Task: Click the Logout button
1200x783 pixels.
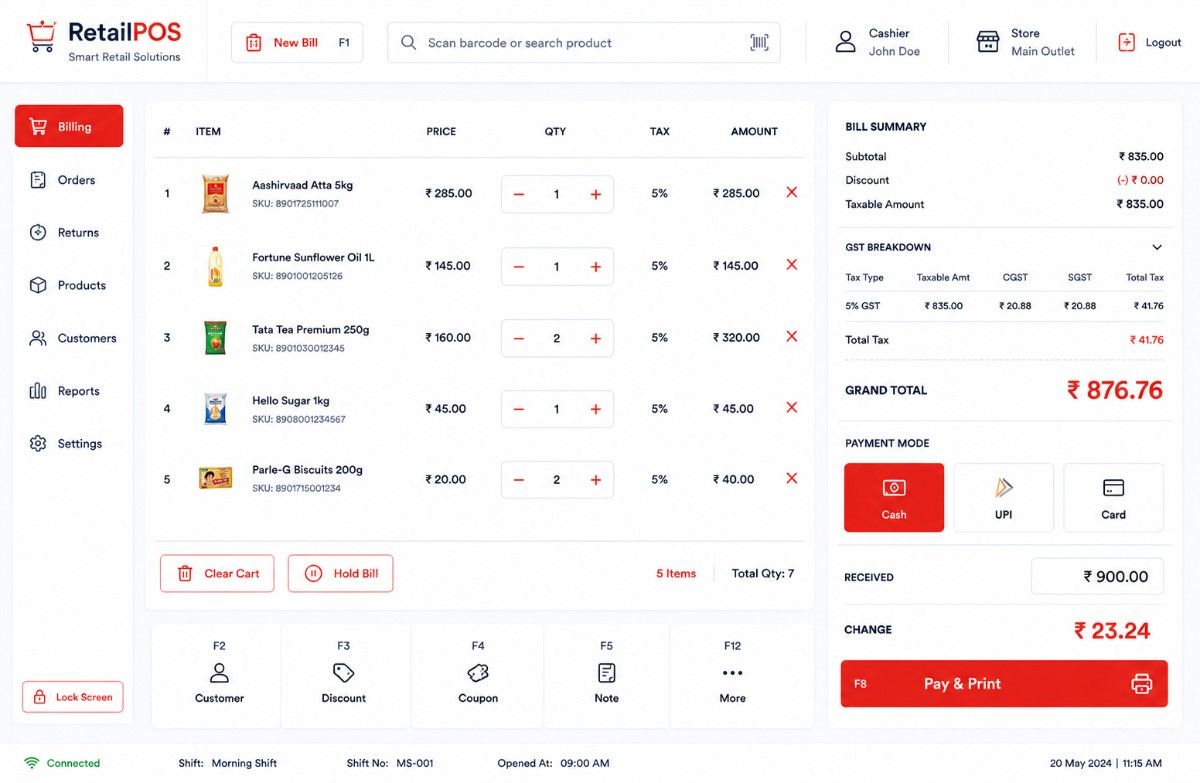Action: 1149,42
